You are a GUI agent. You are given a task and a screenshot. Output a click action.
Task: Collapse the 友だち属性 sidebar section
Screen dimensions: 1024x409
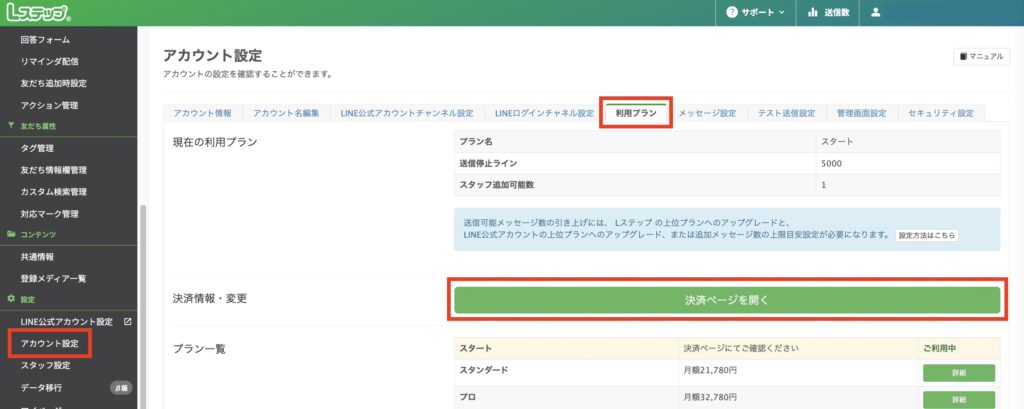(x=31, y=126)
